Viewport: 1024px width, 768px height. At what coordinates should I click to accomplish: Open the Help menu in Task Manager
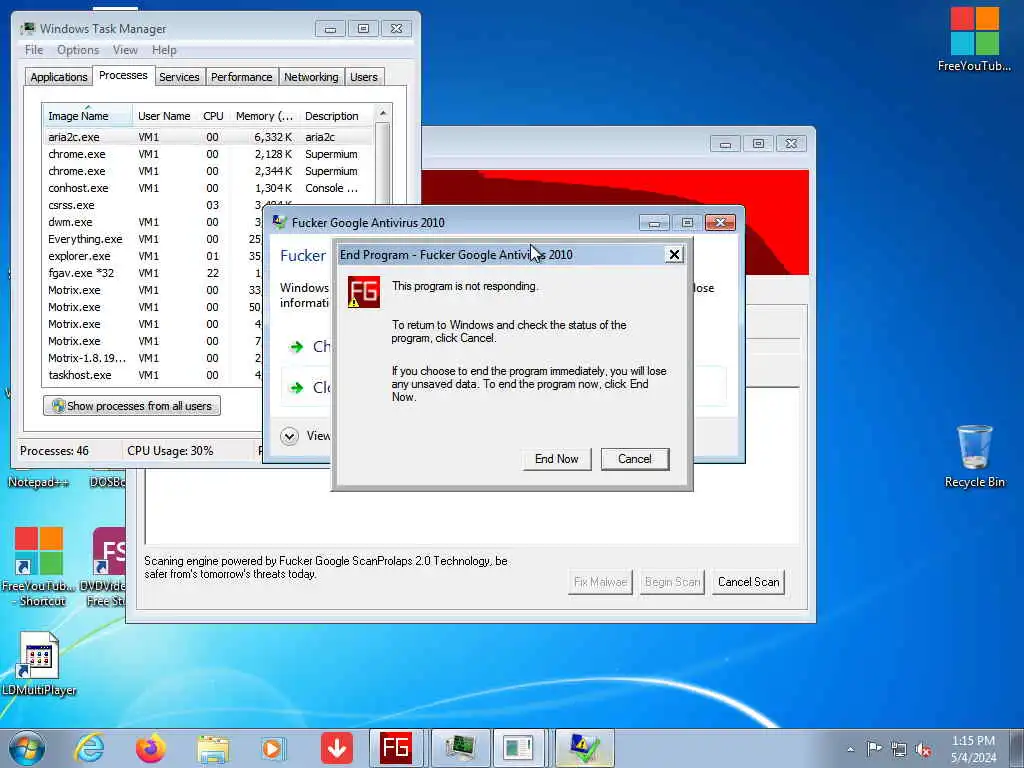(x=164, y=50)
